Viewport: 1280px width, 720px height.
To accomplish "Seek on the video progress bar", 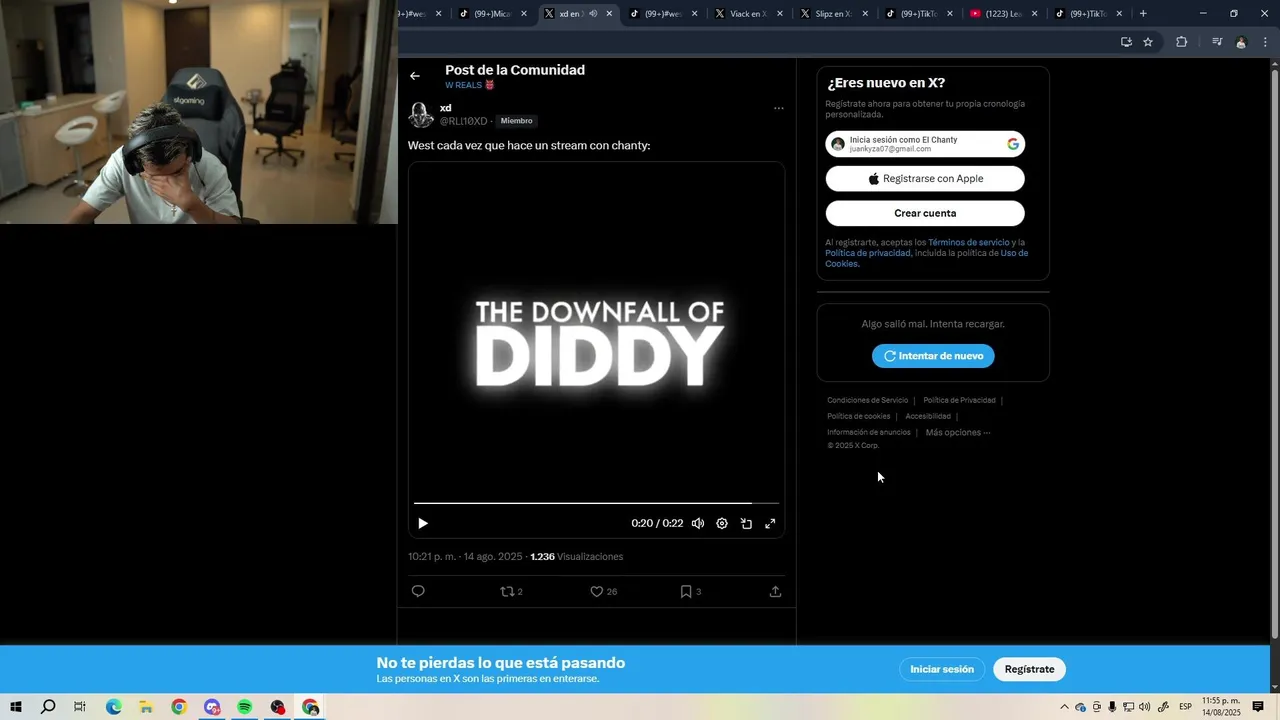I will click(596, 503).
